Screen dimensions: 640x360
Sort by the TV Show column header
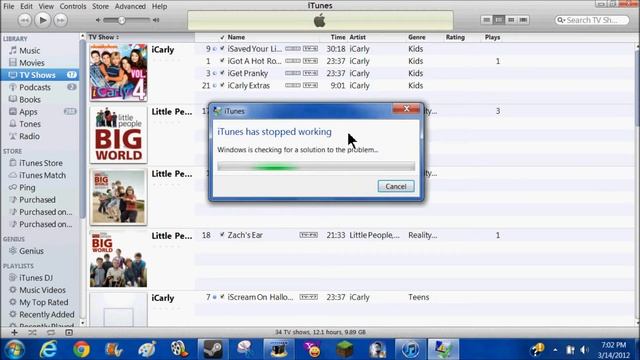pyautogui.click(x=141, y=37)
